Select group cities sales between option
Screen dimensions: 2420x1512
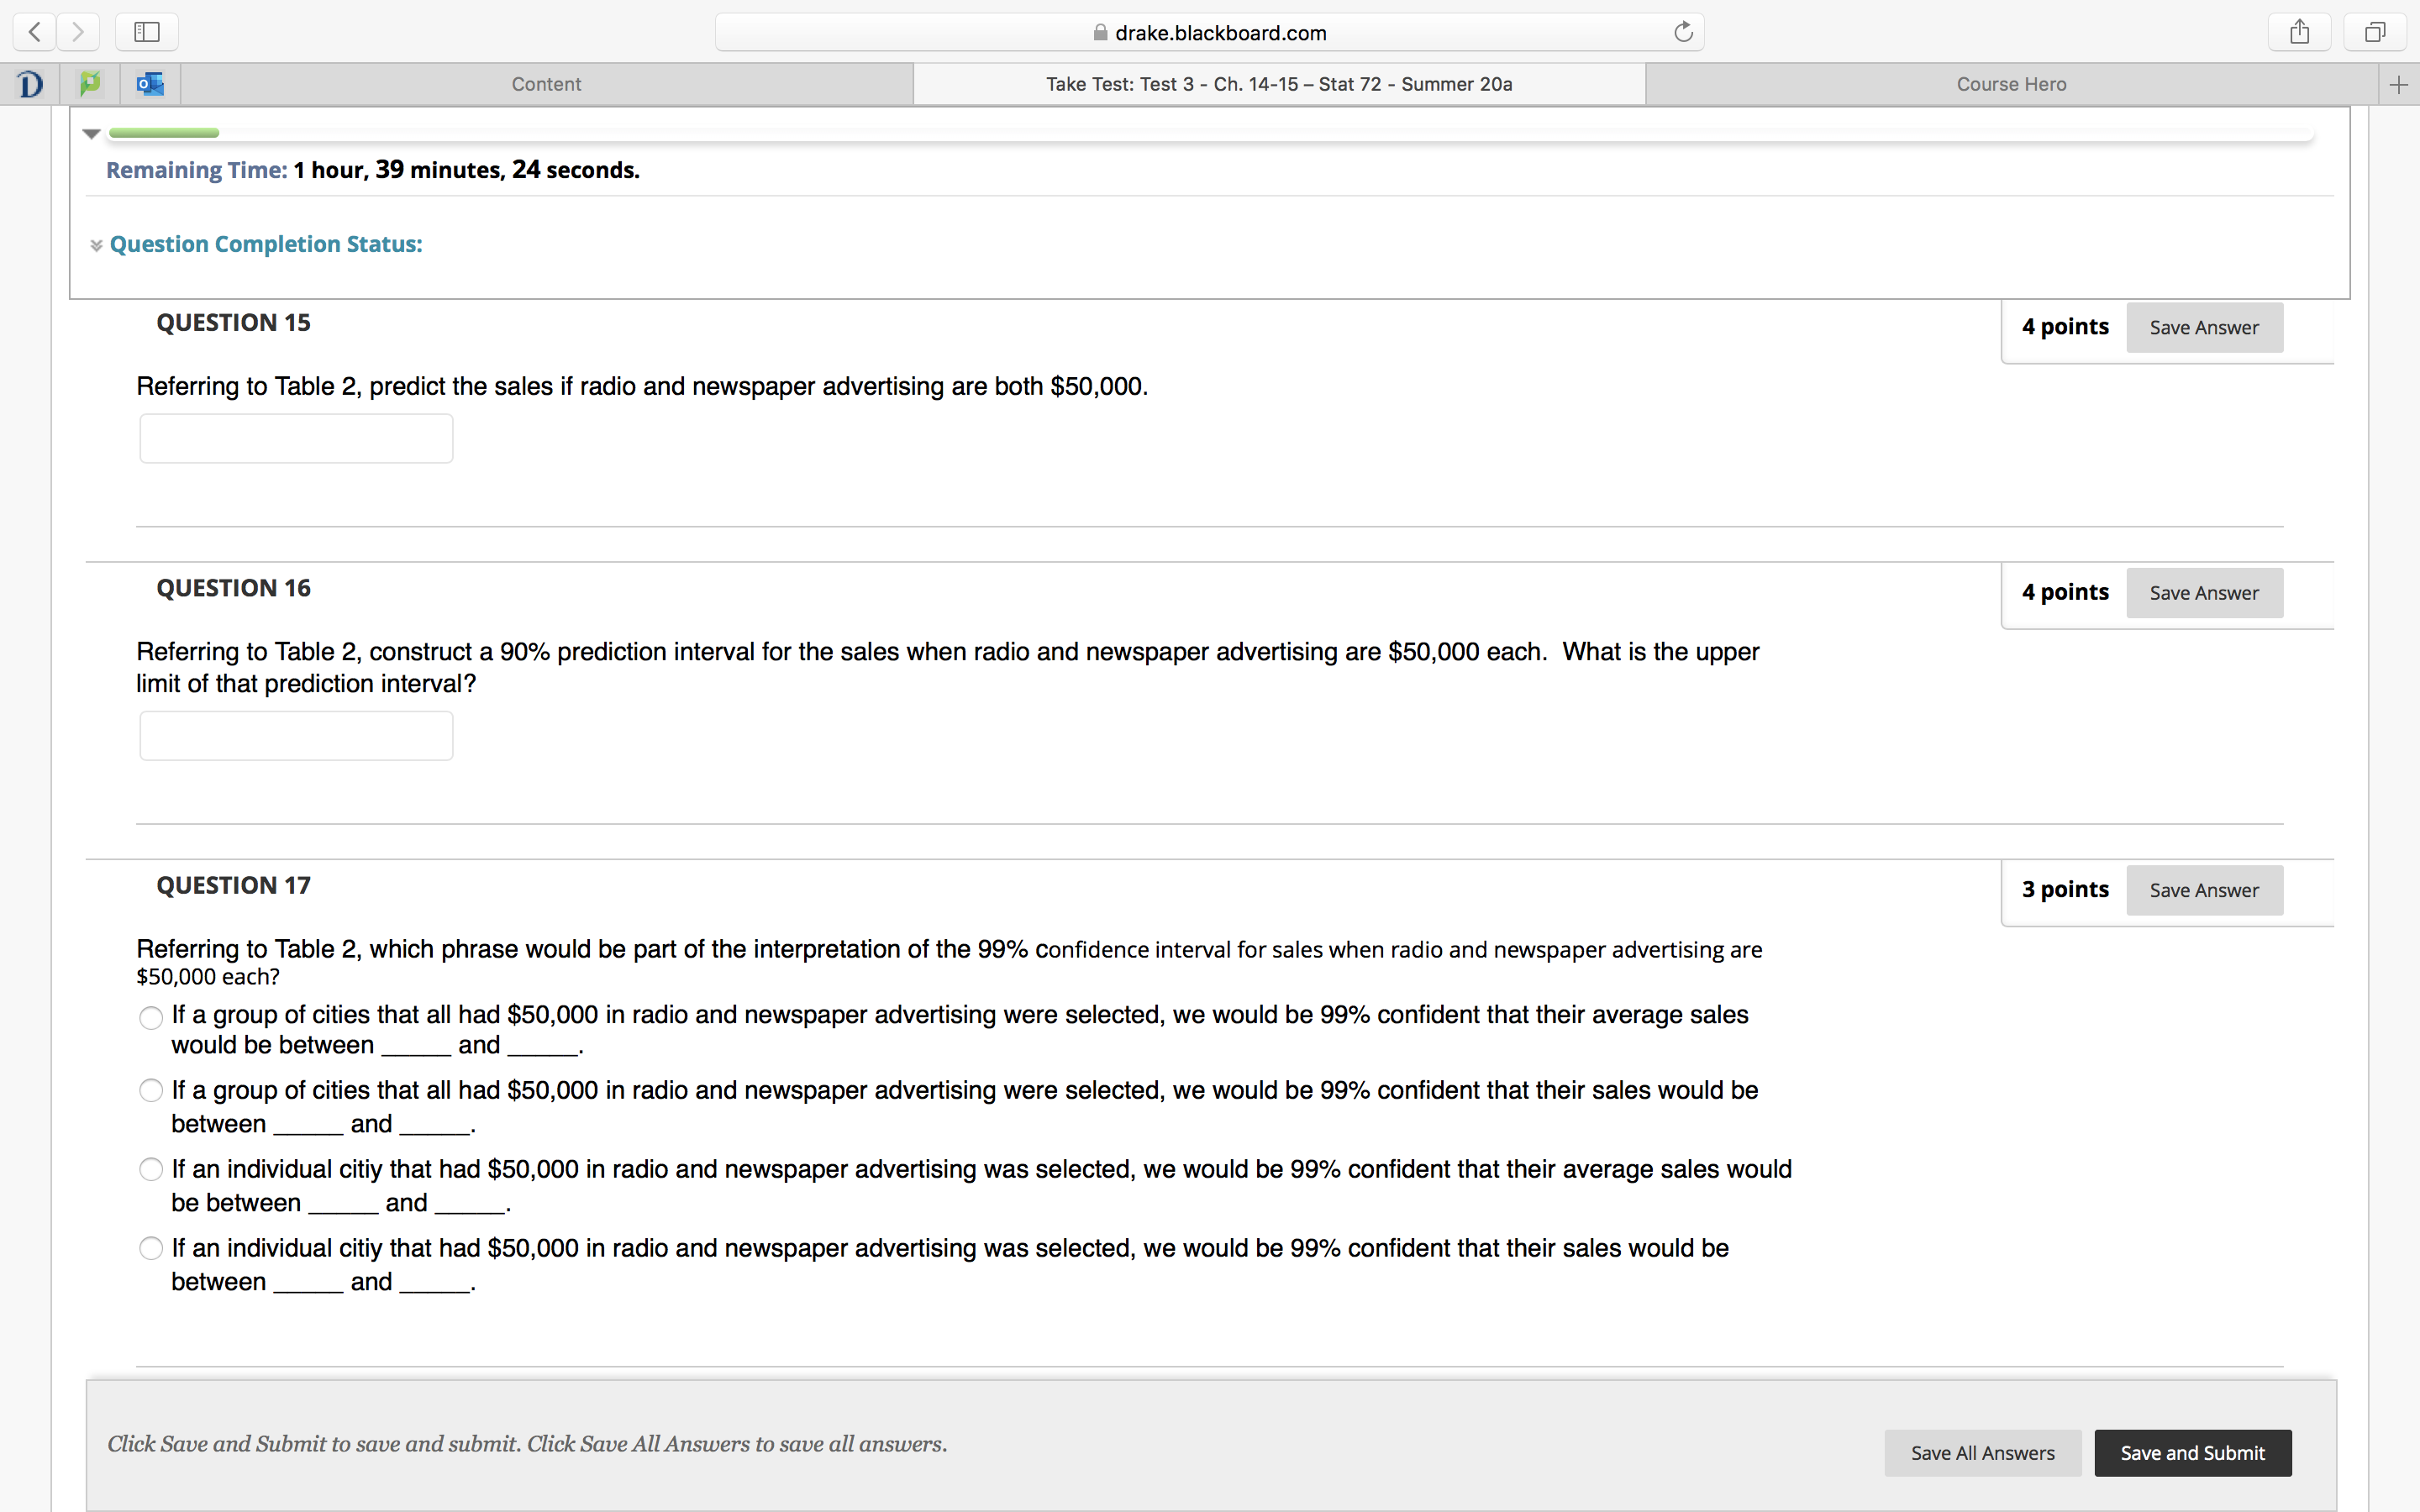coord(151,1090)
